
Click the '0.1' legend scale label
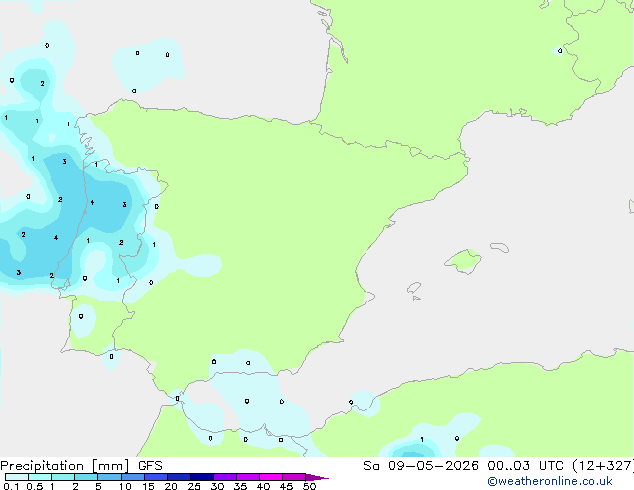coord(11,486)
